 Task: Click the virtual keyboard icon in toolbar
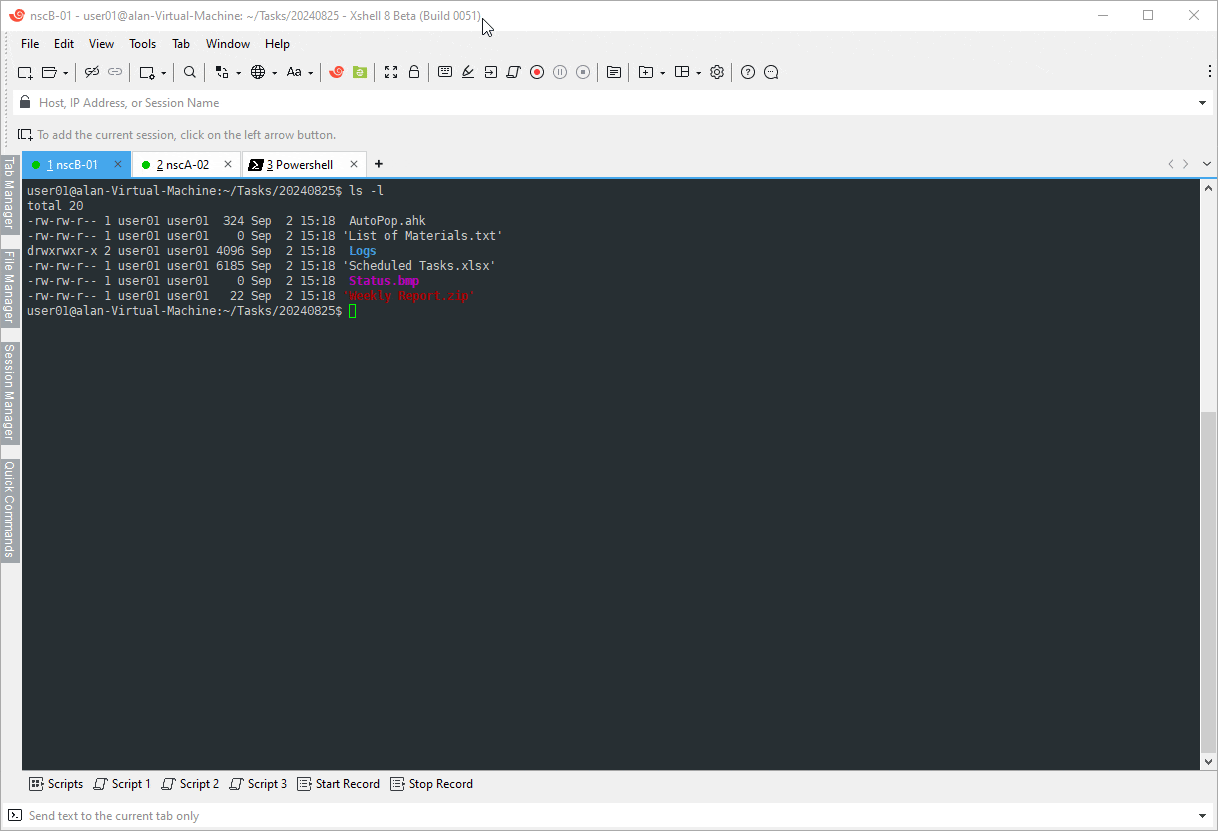445,72
